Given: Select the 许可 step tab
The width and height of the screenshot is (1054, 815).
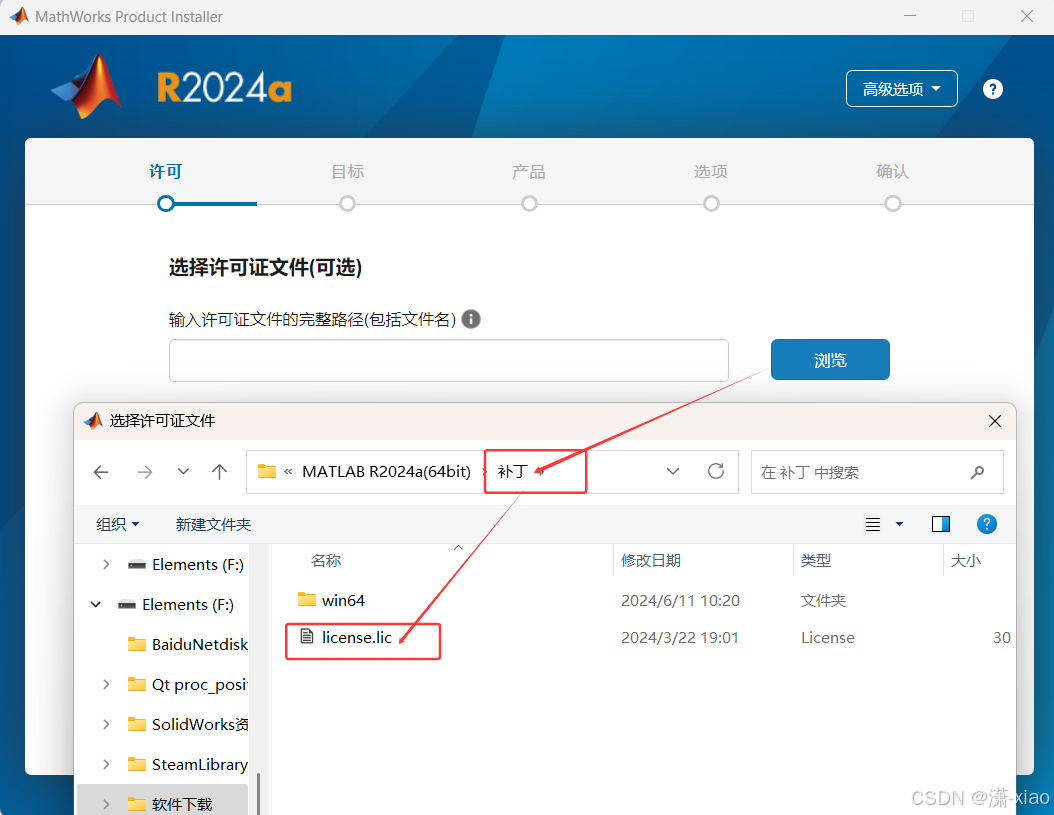Looking at the screenshot, I should 165,171.
